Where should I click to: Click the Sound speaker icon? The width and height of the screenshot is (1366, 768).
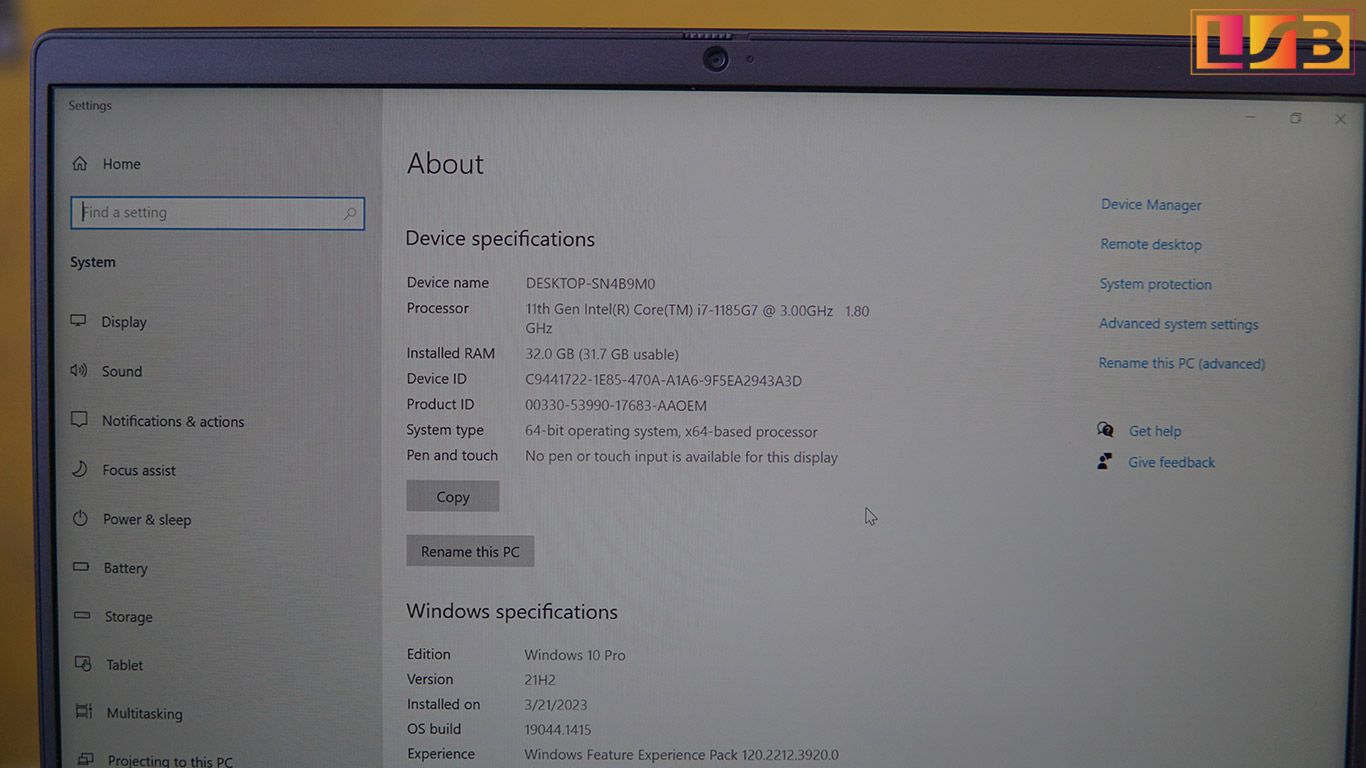point(79,371)
